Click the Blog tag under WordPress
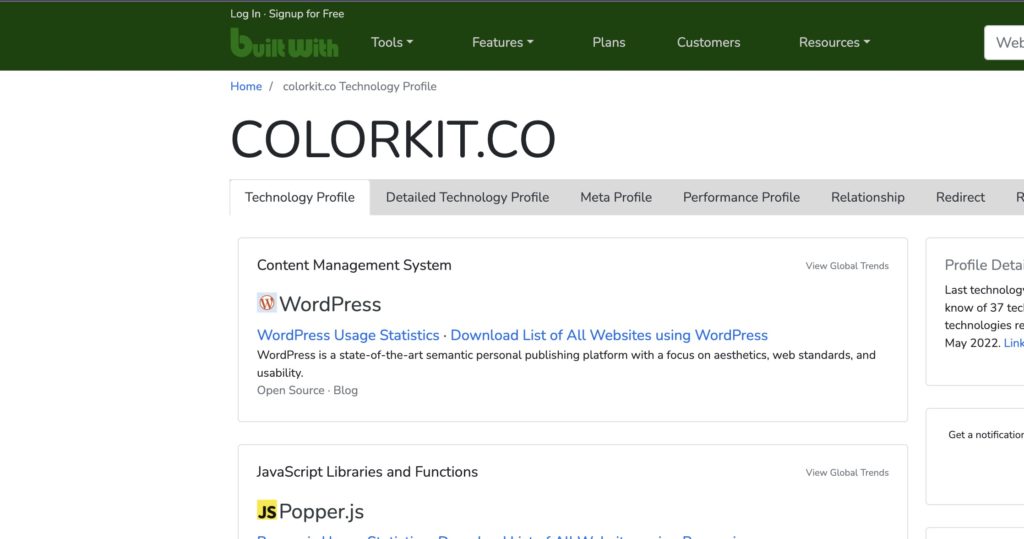1024x539 pixels. click(345, 390)
